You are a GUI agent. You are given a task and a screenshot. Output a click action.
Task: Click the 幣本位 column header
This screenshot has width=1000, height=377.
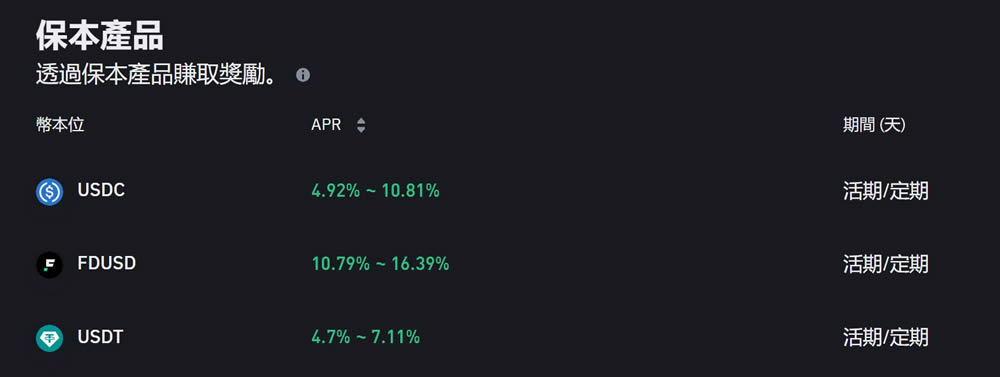click(x=60, y=125)
